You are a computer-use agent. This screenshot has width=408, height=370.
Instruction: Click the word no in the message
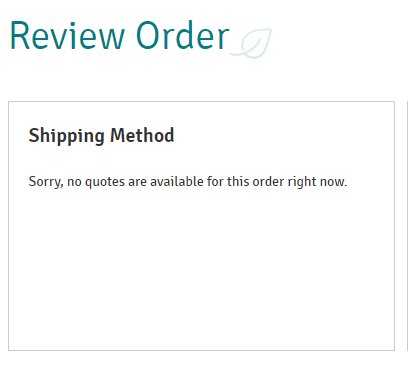[74, 182]
